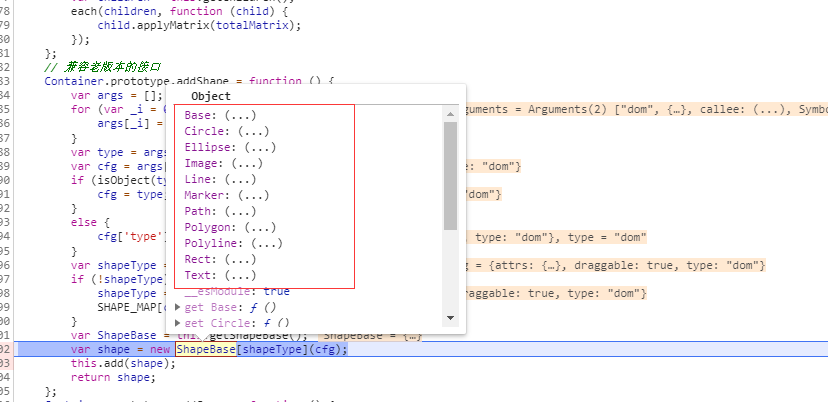Click the 'this.add(shape);' code line
Viewport: 828px width, 402px height.
point(123,363)
